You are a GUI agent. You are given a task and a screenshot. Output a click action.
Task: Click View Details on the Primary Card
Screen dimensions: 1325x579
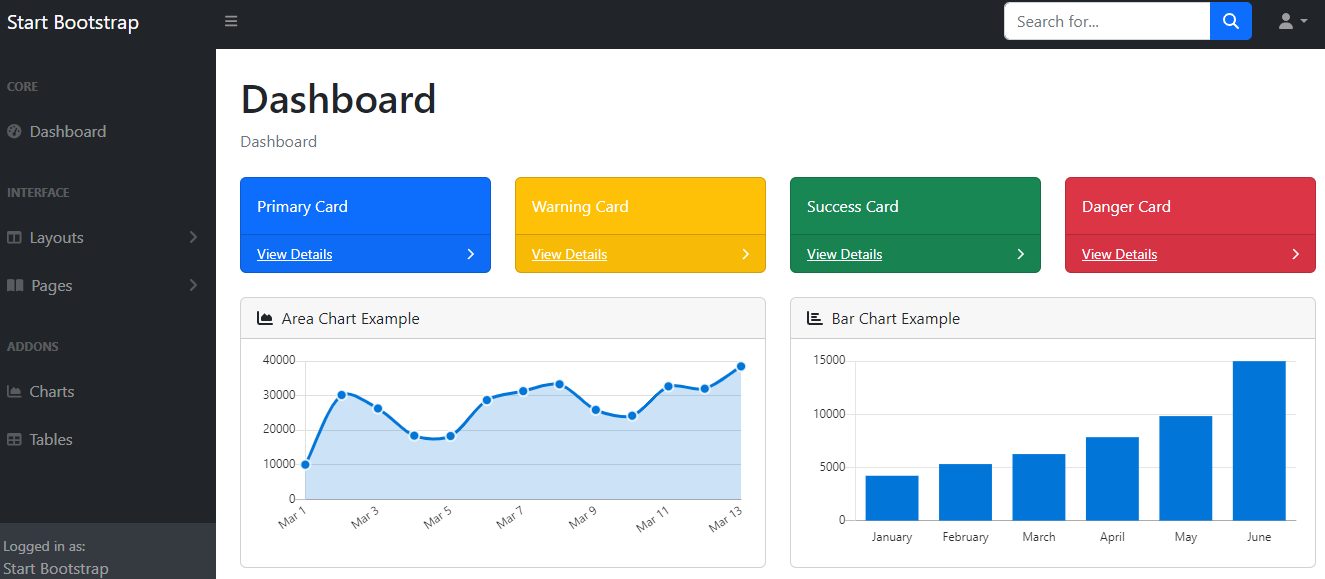coord(294,254)
